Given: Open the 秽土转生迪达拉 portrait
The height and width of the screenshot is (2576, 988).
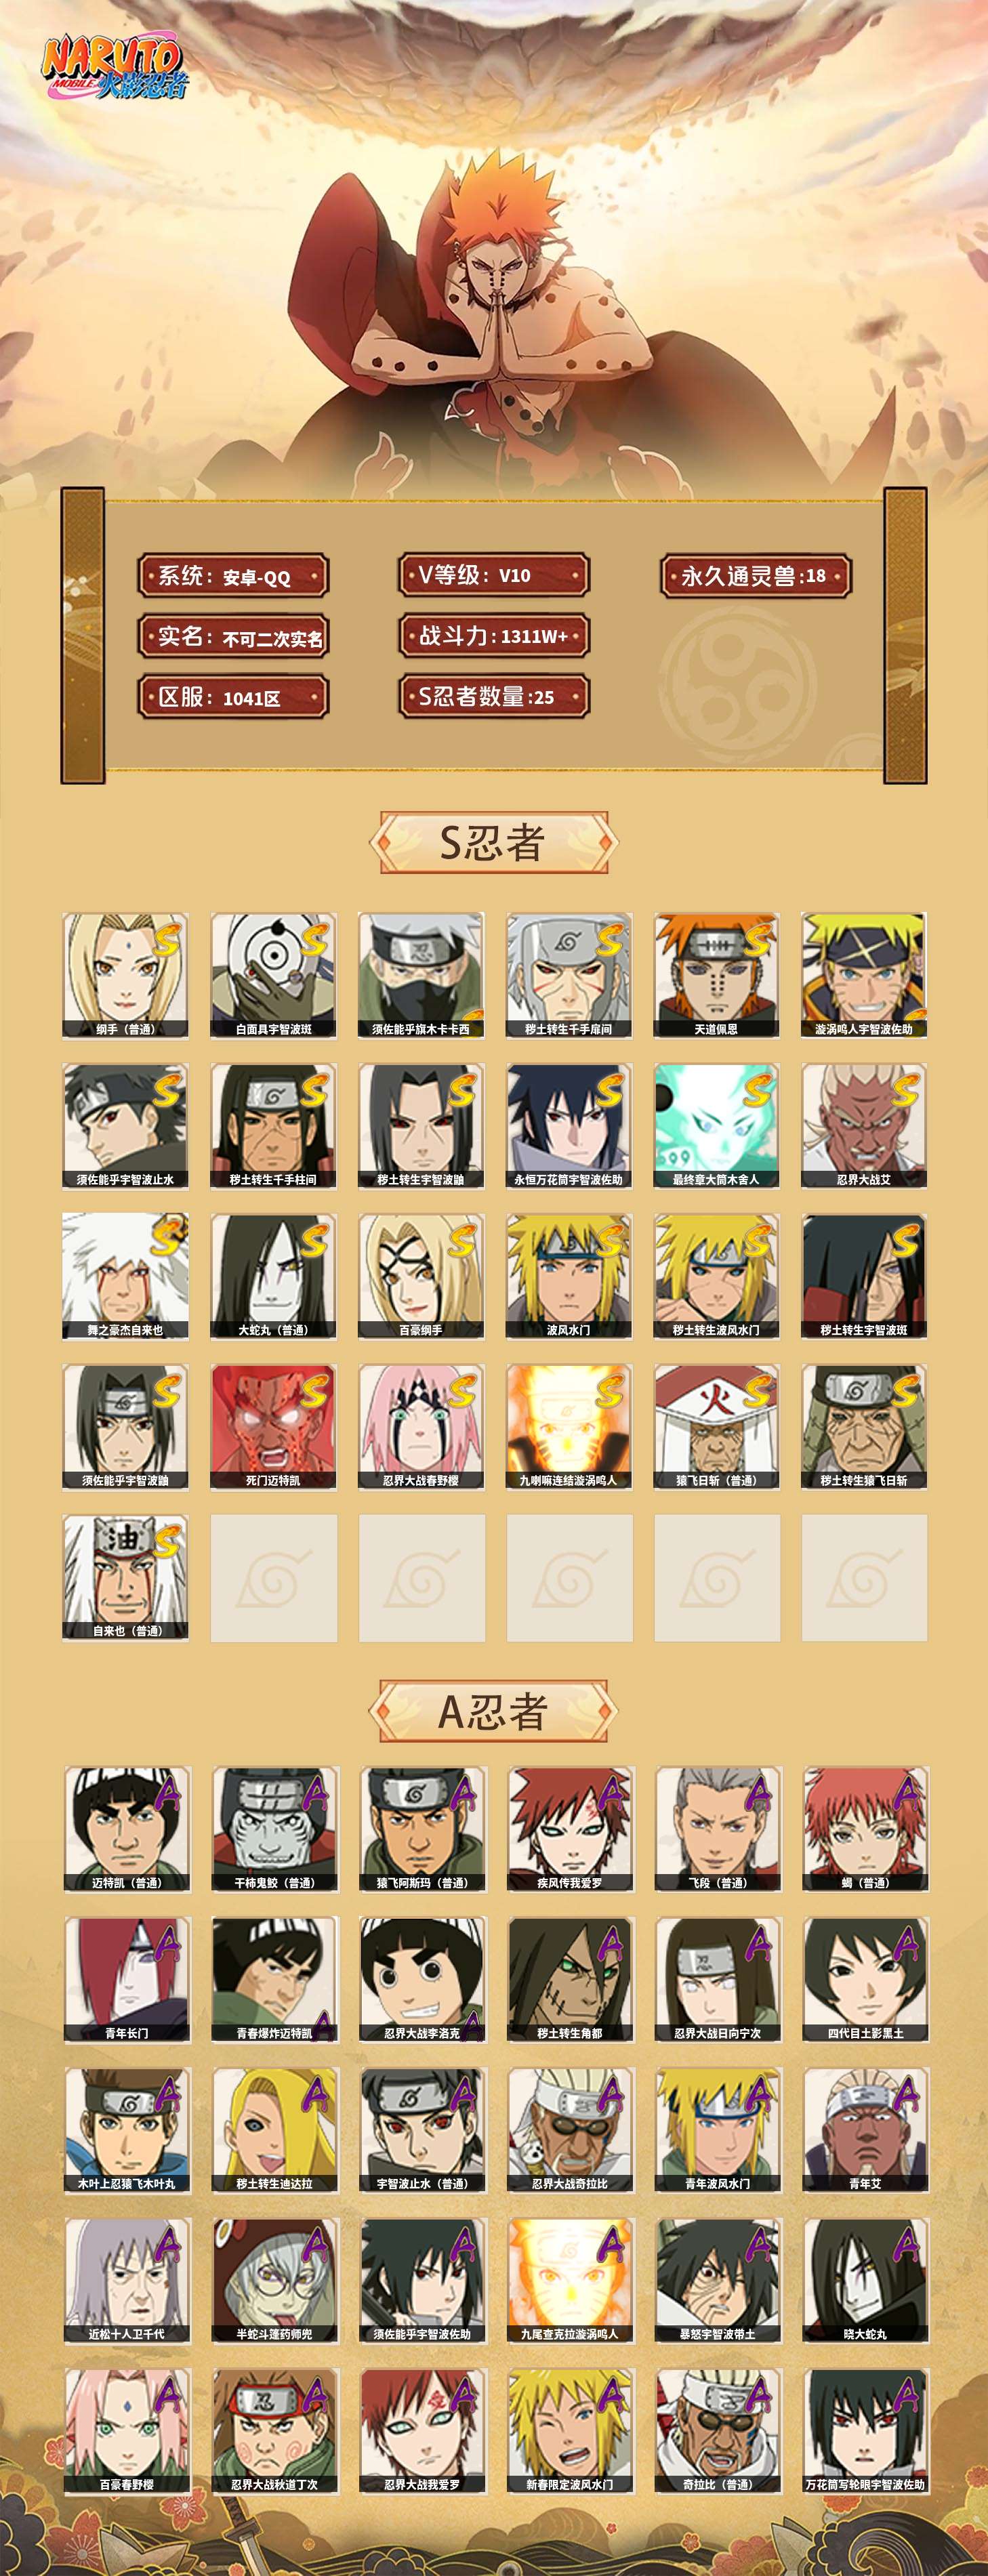Looking at the screenshot, I should pos(275,2130).
